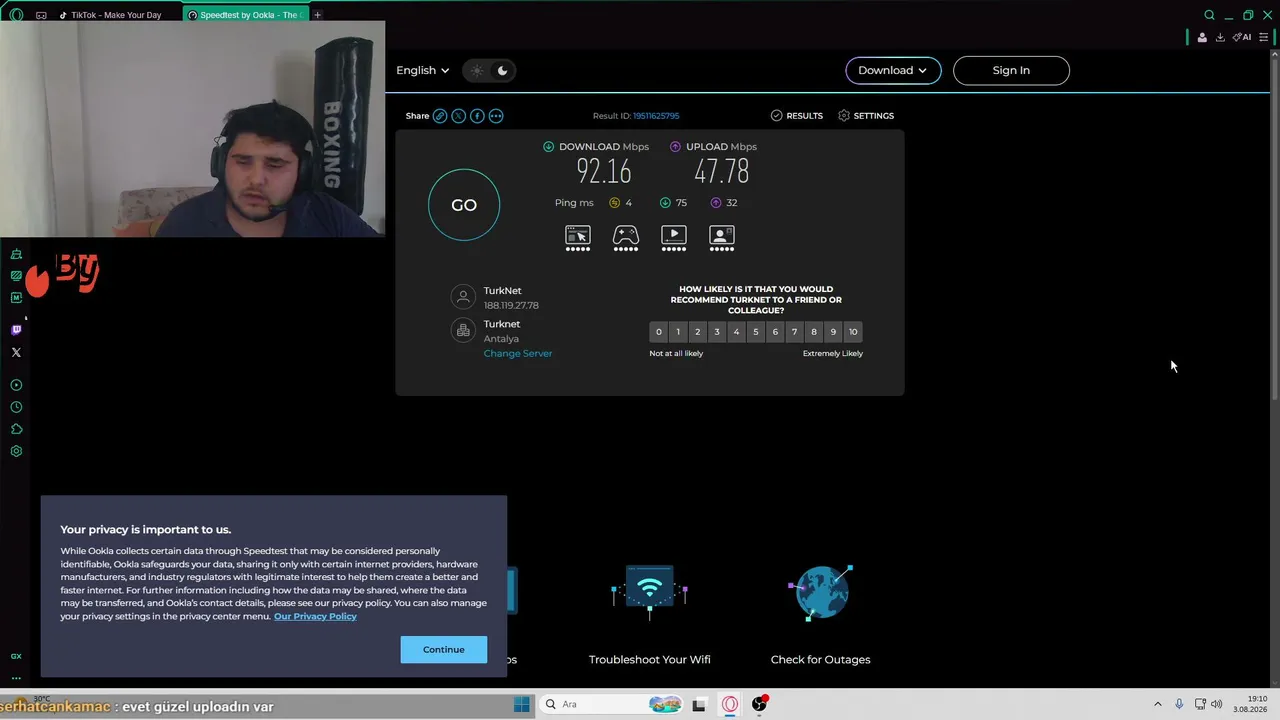Viewport: 1280px width, 720px height.
Task: Open Result ID 19511625795 link
Action: (x=656, y=116)
